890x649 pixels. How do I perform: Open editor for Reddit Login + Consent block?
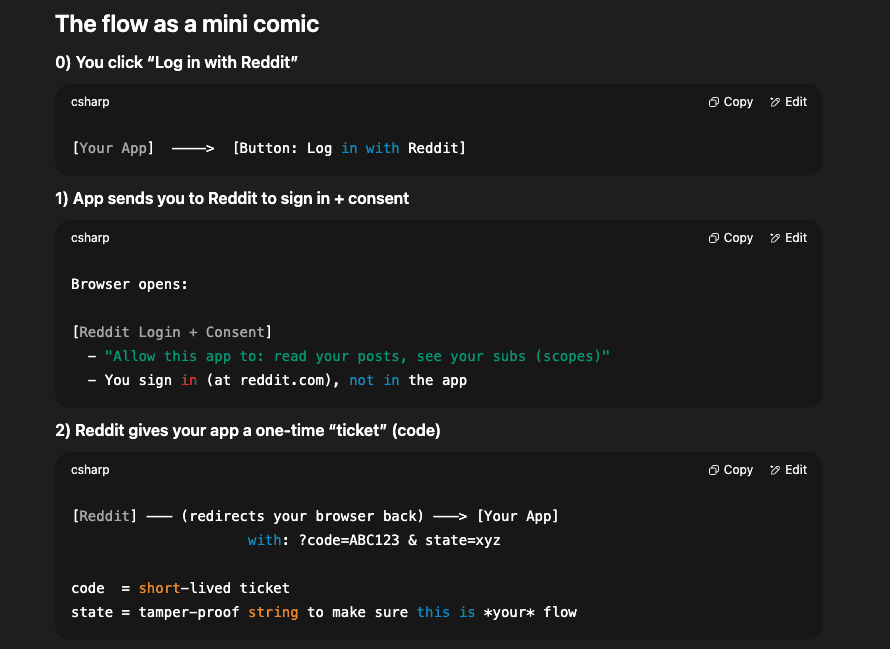[788, 238]
